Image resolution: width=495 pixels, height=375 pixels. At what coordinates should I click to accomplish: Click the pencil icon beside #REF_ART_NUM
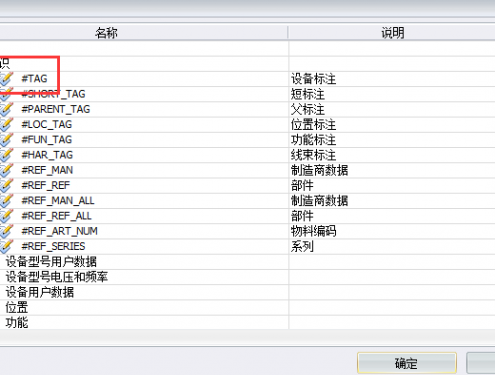6,231
